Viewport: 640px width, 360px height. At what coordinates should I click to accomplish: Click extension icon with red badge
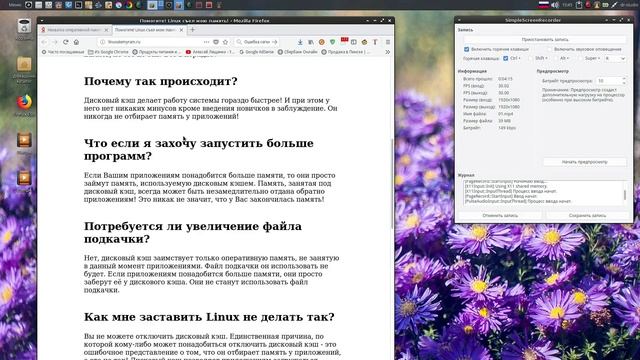tap(344, 41)
